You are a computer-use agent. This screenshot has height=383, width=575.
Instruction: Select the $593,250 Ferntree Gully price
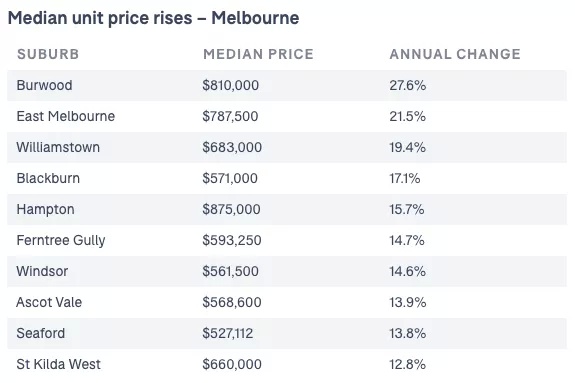[232, 241]
